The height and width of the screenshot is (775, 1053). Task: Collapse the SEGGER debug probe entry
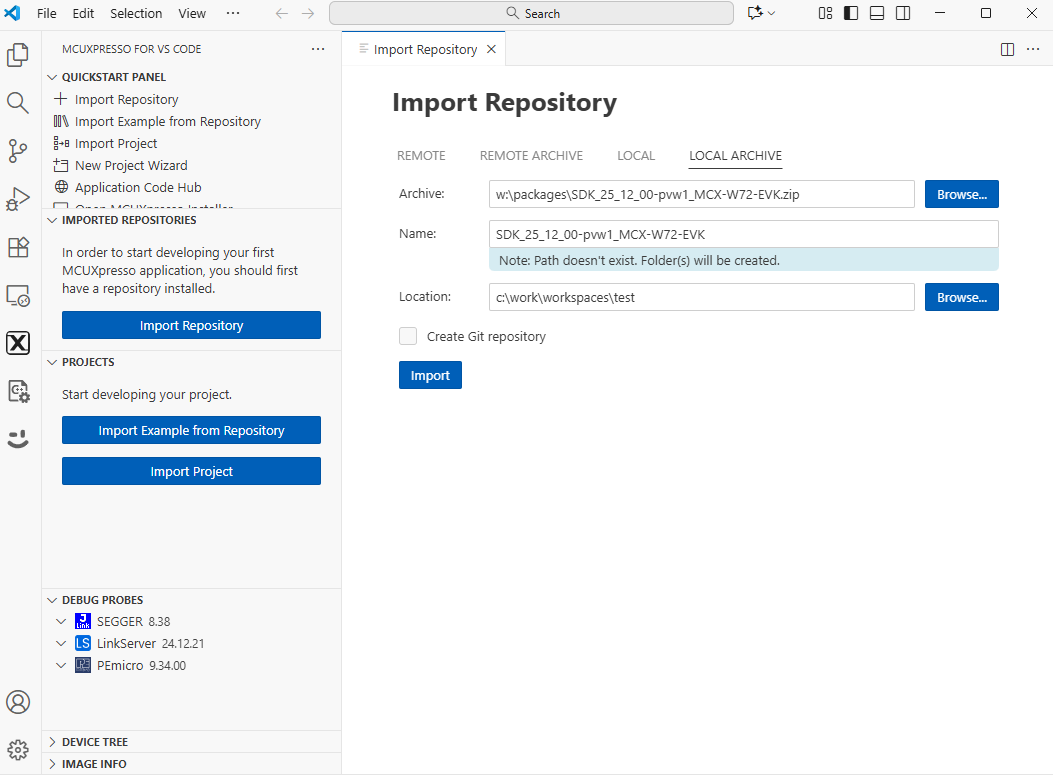61,621
